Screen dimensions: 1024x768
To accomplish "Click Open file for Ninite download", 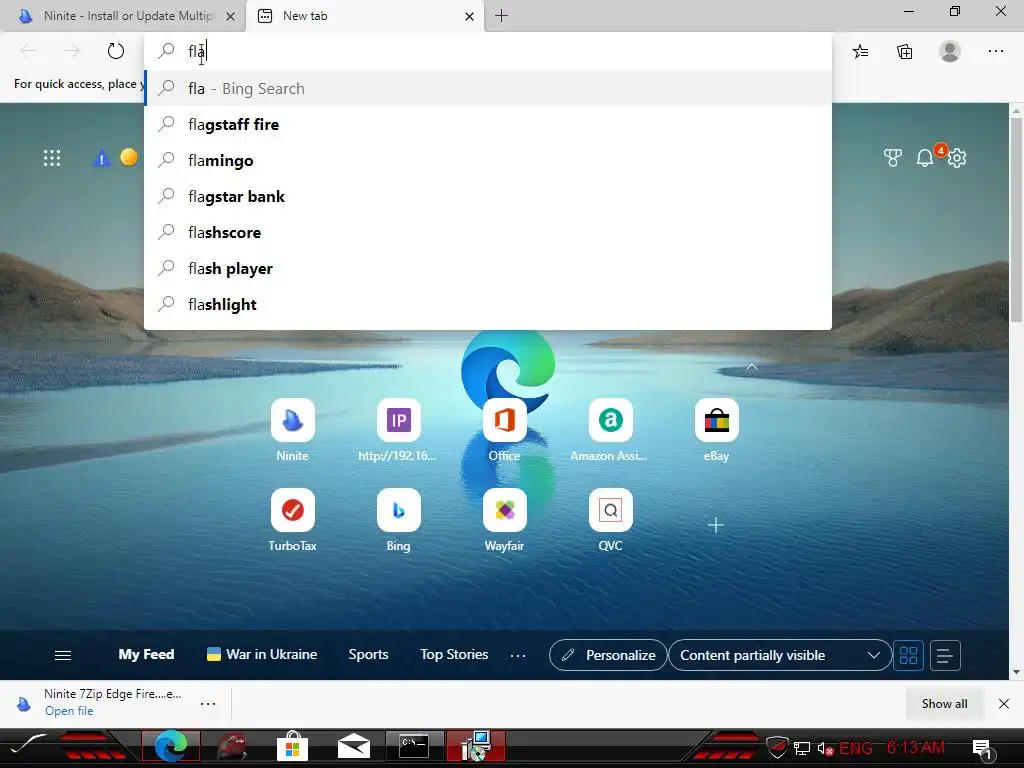I will tap(69, 711).
